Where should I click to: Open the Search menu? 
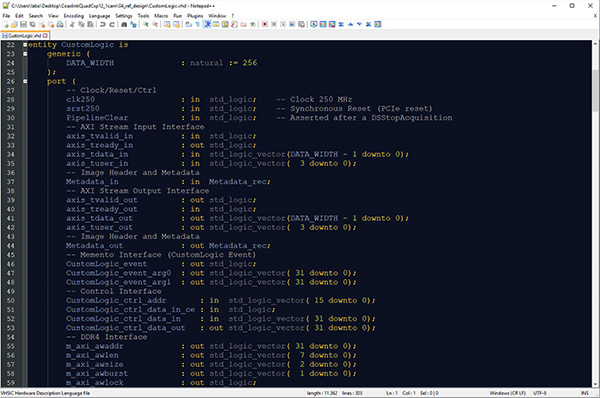click(x=36, y=16)
